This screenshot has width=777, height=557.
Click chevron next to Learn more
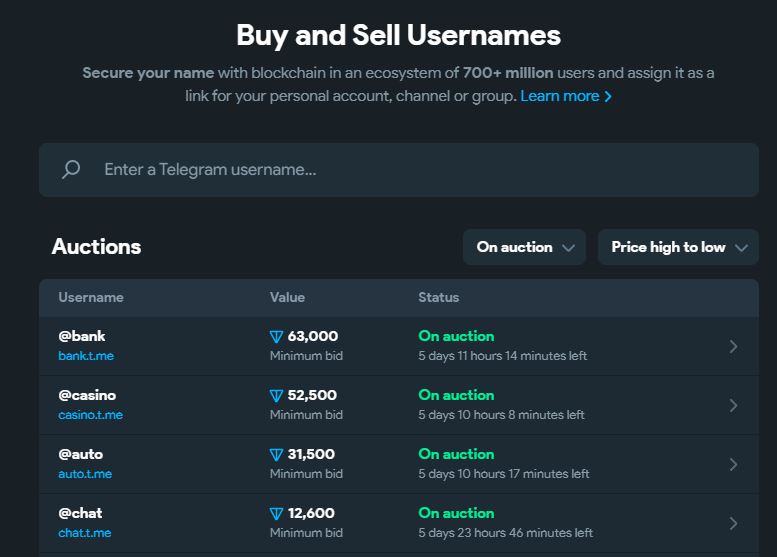[608, 96]
